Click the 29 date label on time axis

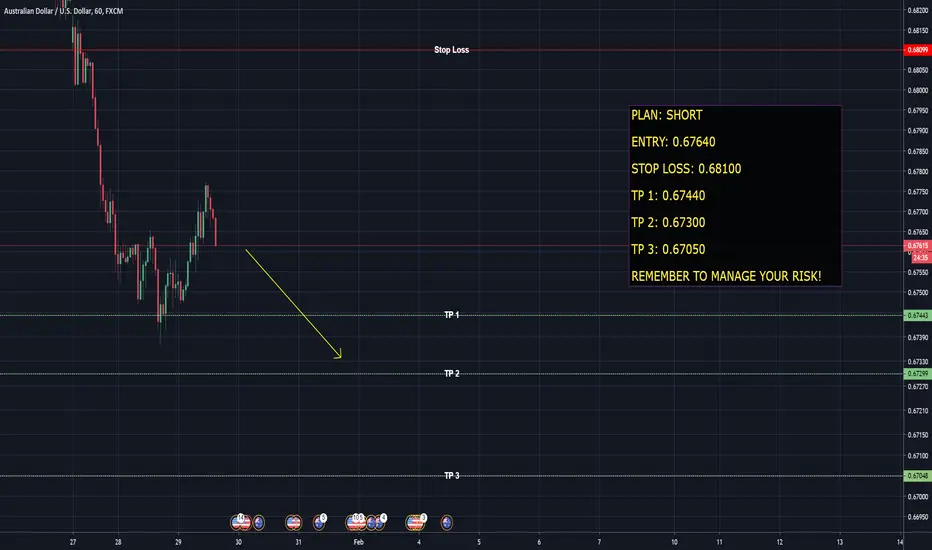point(178,542)
